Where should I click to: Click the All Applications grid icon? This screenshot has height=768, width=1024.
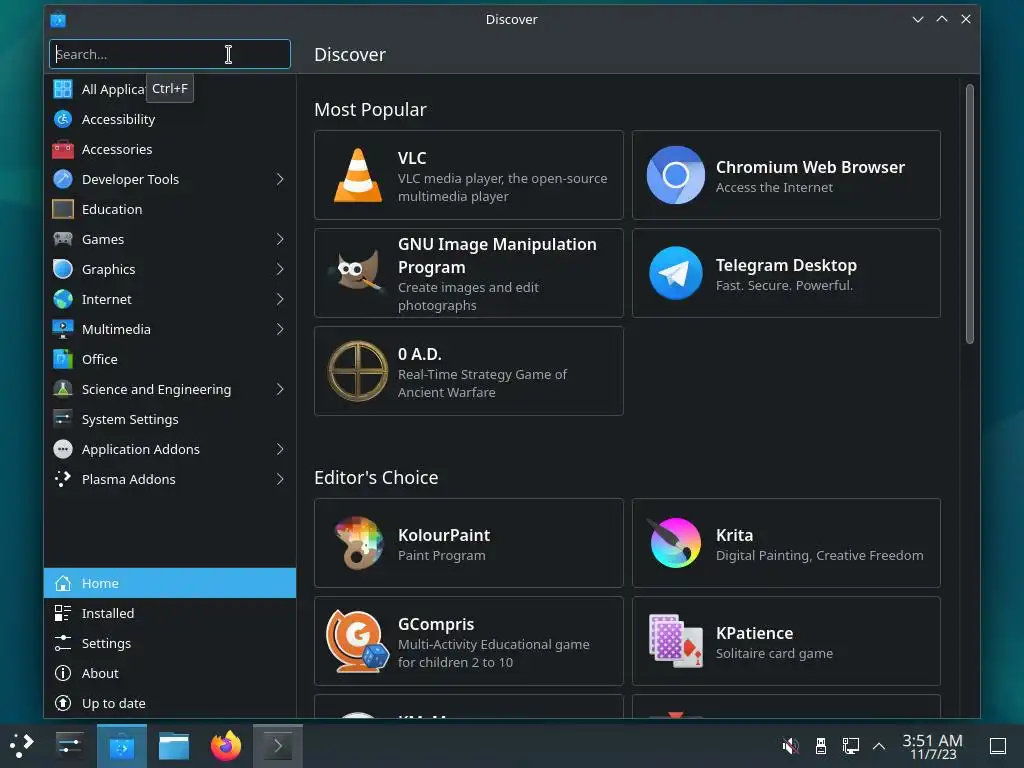[63, 89]
